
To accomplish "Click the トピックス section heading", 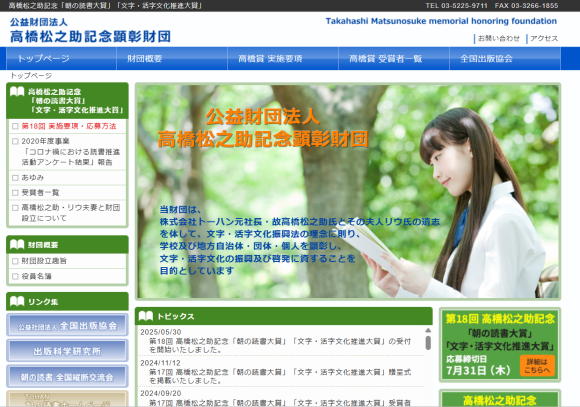I will (284, 316).
